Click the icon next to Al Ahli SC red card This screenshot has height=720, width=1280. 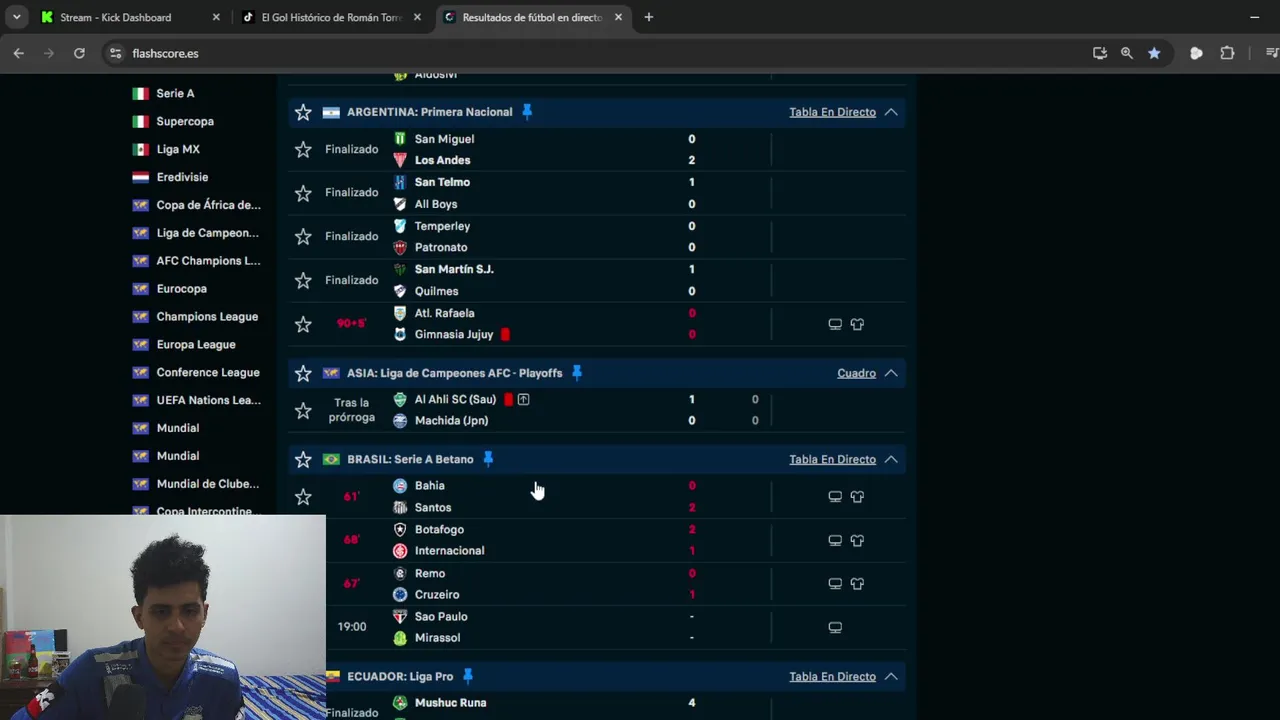coord(523,399)
